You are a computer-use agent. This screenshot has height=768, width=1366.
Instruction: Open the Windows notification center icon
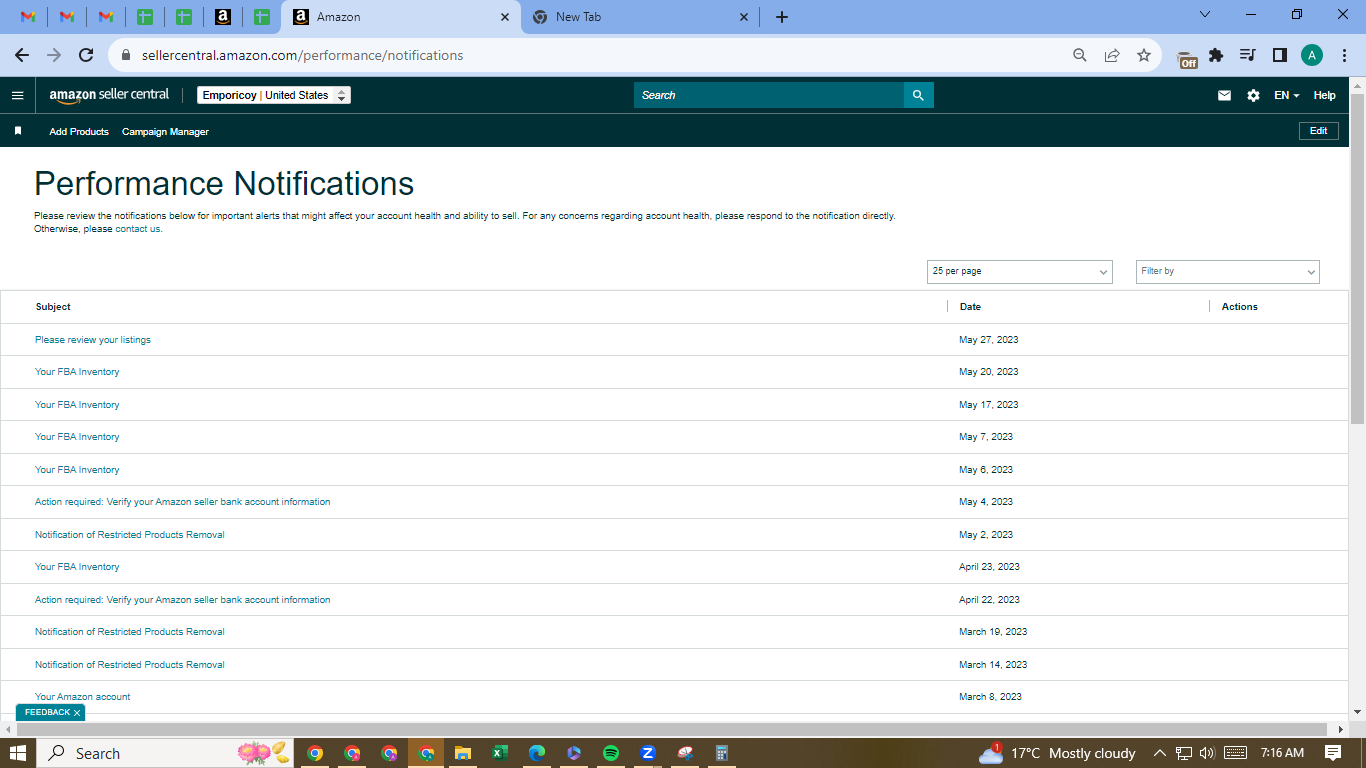coord(1333,753)
